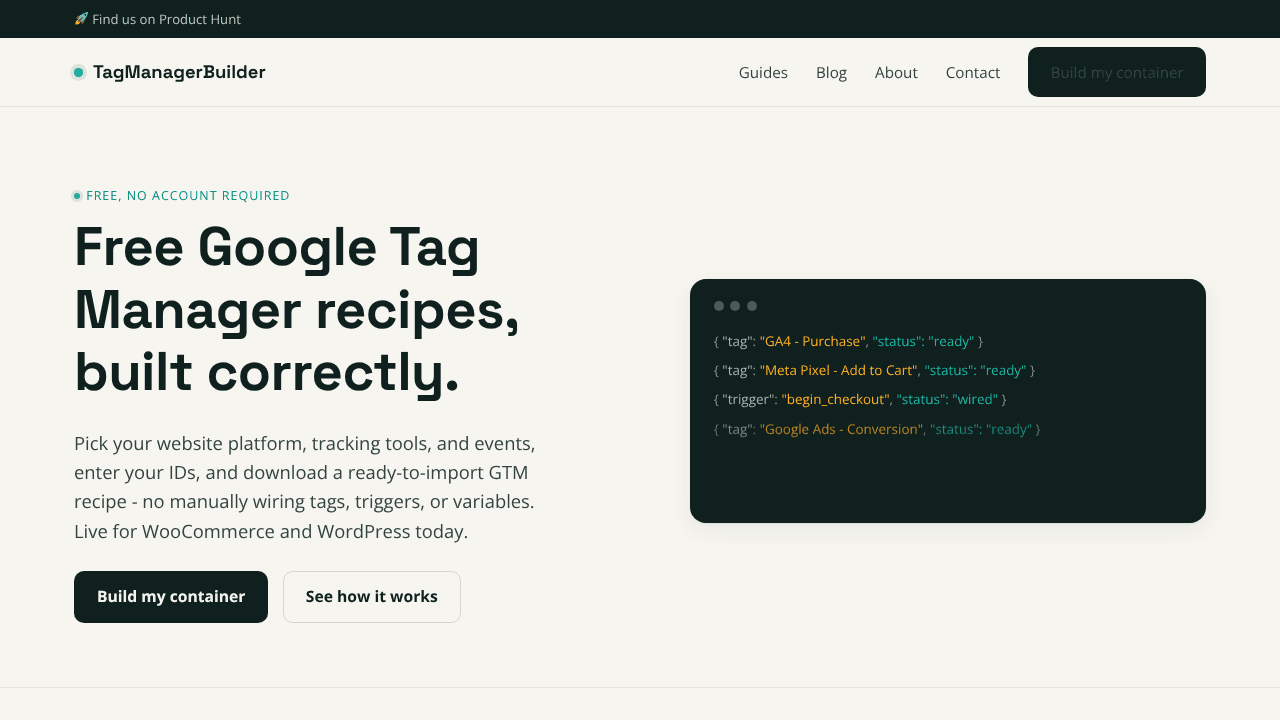The width and height of the screenshot is (1280, 720).
Task: Click the second window dot in code panel
Action: (x=735, y=306)
